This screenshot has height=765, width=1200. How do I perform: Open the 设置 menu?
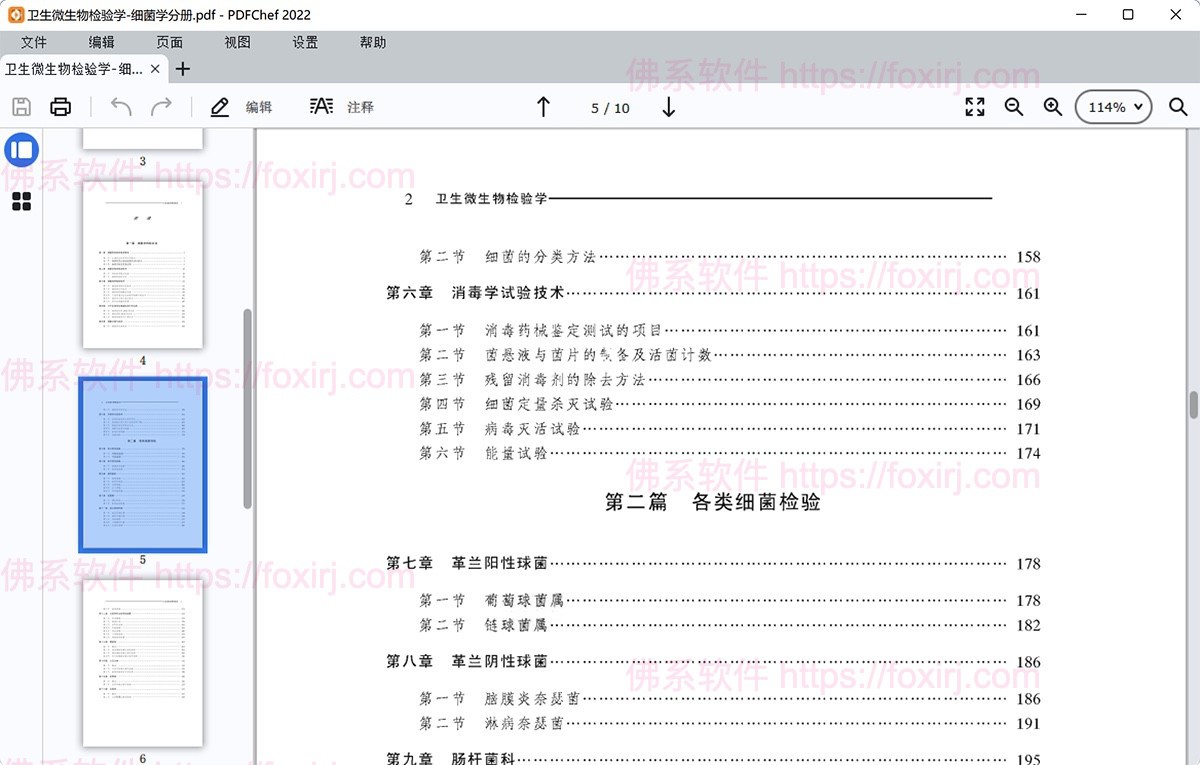pyautogui.click(x=304, y=42)
